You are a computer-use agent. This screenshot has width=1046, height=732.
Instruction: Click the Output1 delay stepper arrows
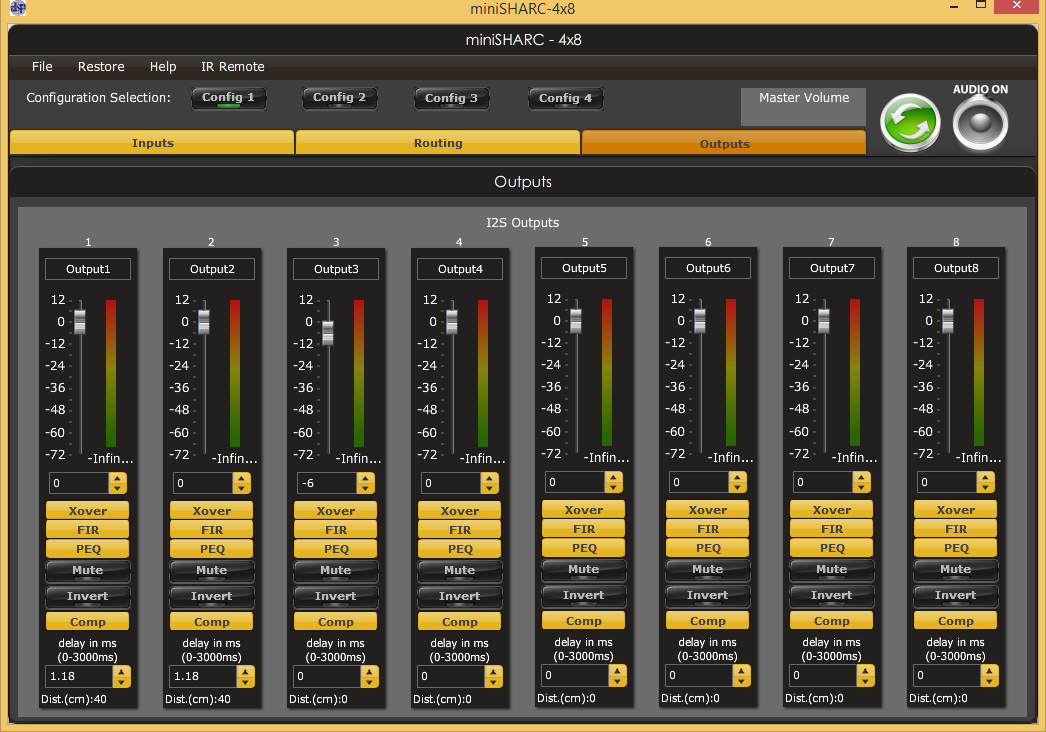coord(121,677)
